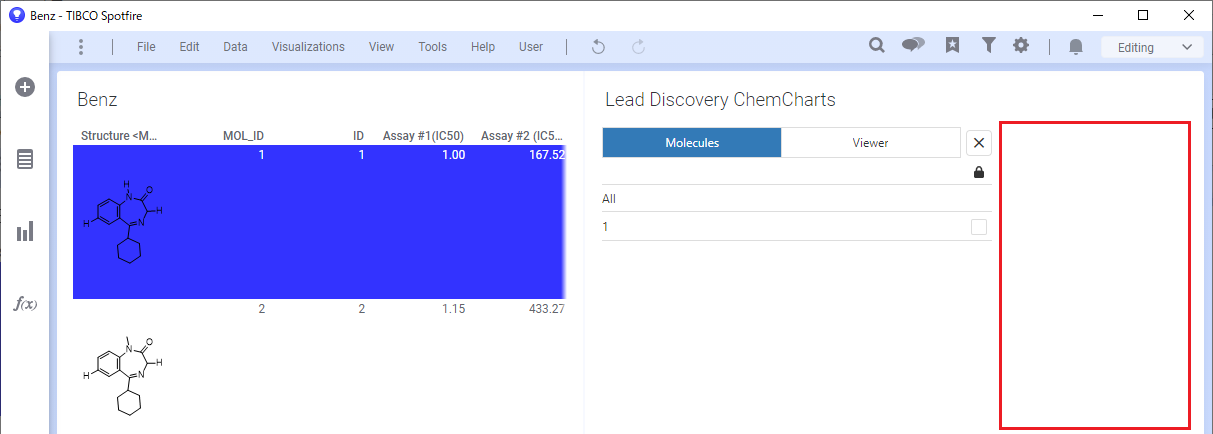Undo the last action

(598, 47)
